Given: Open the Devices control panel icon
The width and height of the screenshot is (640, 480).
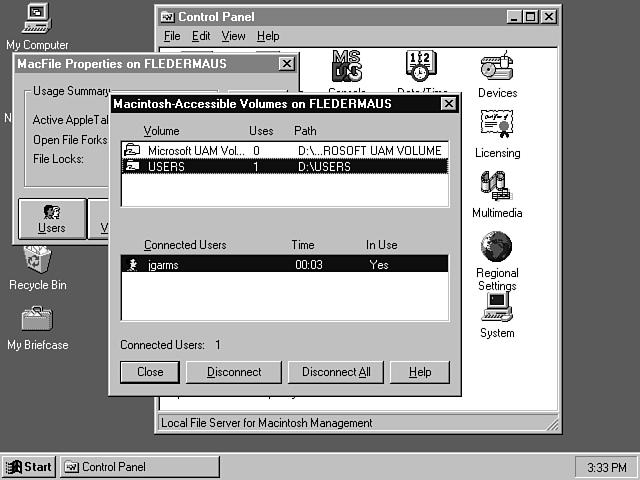Looking at the screenshot, I should 497,69.
